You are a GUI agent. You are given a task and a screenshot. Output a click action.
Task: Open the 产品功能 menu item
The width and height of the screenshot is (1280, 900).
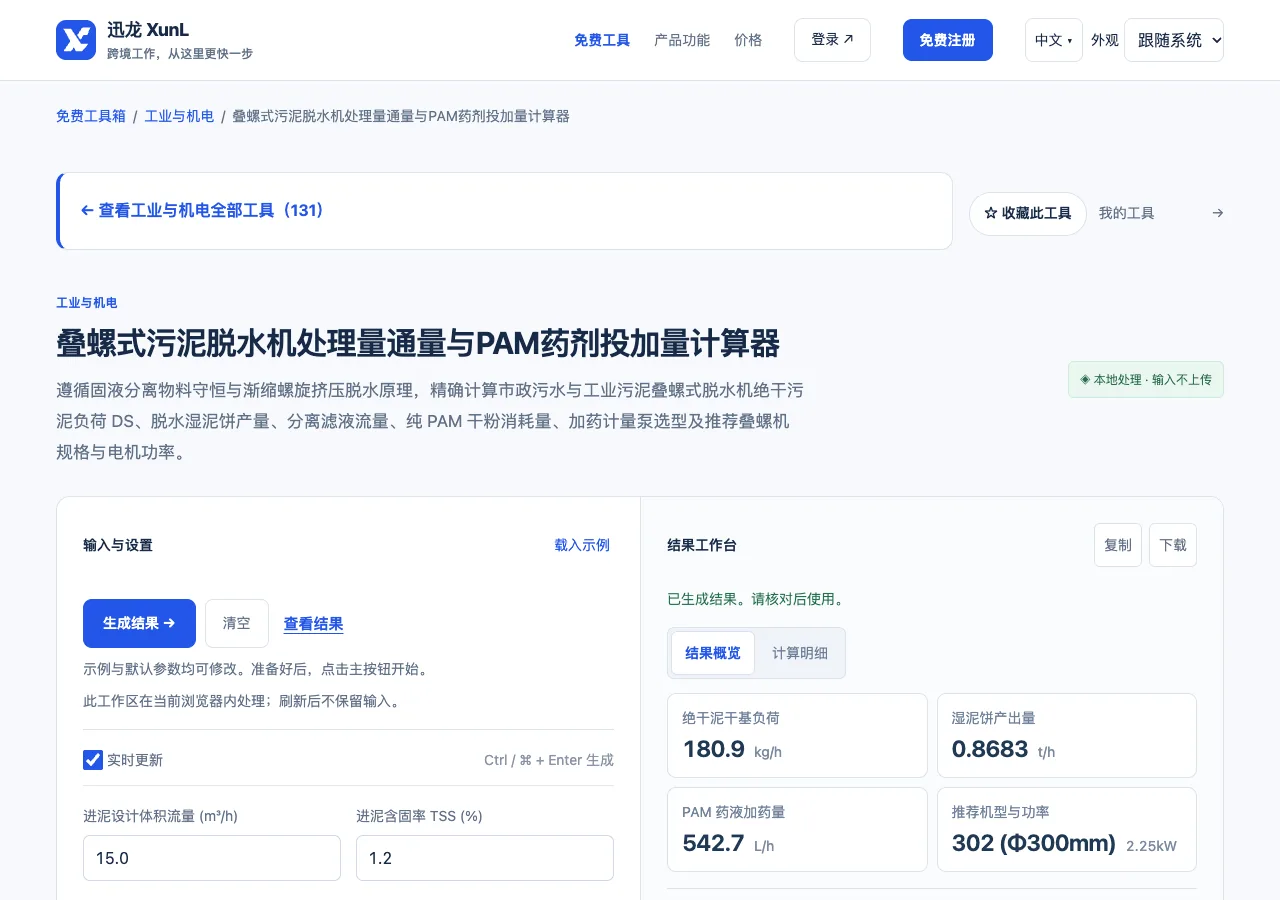(x=682, y=40)
